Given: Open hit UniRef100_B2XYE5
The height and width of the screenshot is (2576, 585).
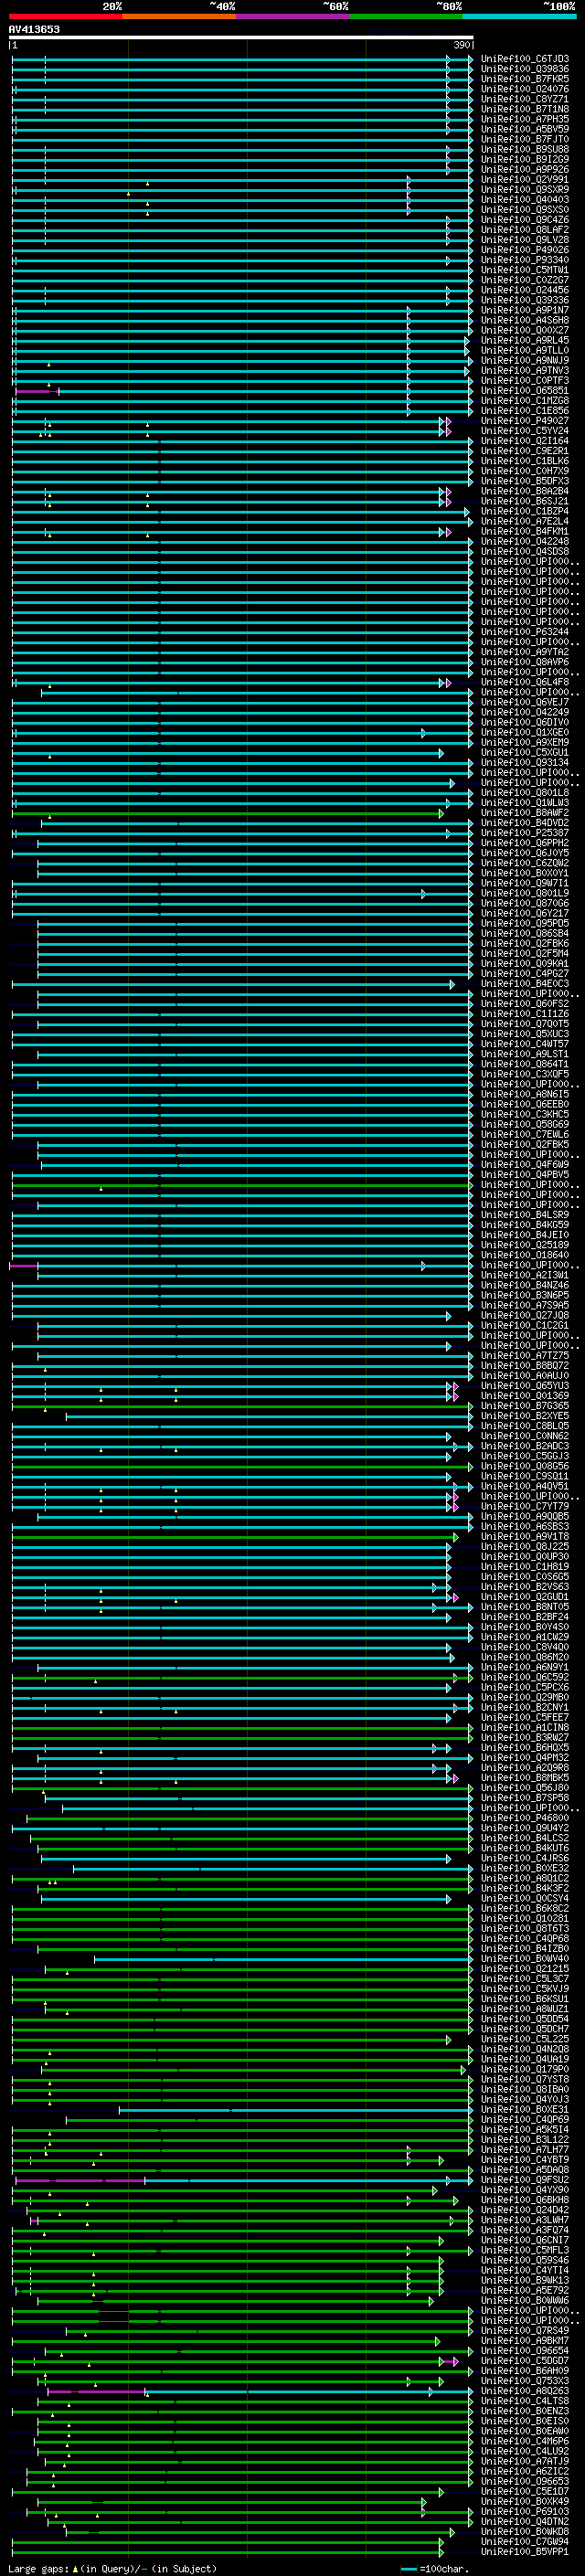Looking at the screenshot, I should click(x=525, y=1416).
